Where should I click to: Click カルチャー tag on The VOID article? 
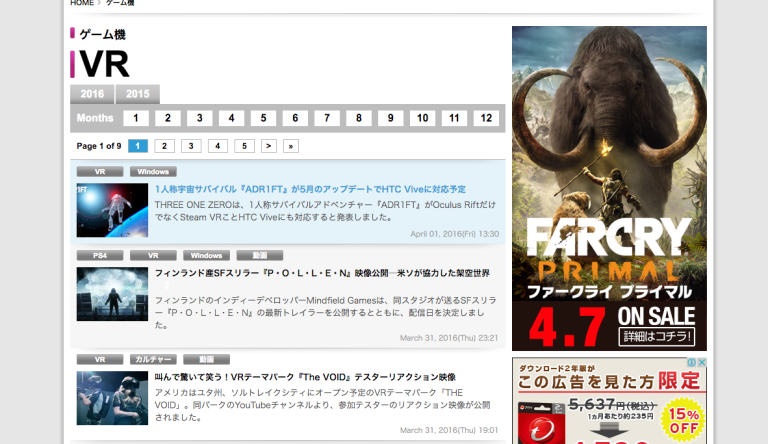[x=153, y=359]
